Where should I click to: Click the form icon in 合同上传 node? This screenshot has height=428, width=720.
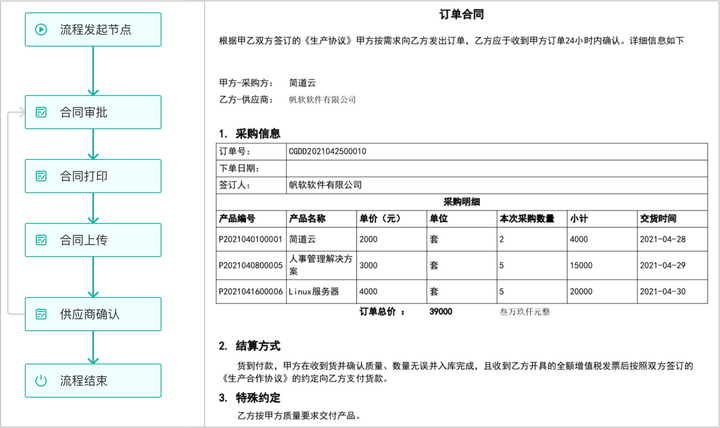pos(41,240)
